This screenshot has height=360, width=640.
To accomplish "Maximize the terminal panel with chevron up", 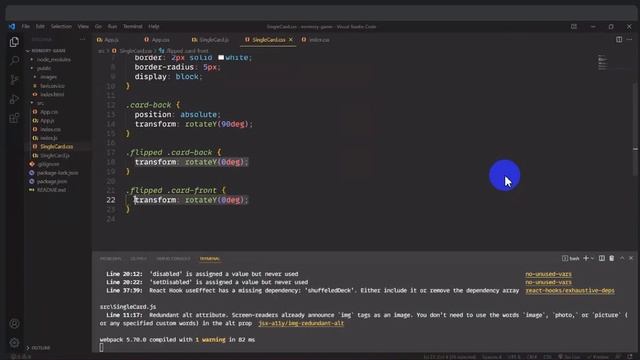I will [622, 258].
